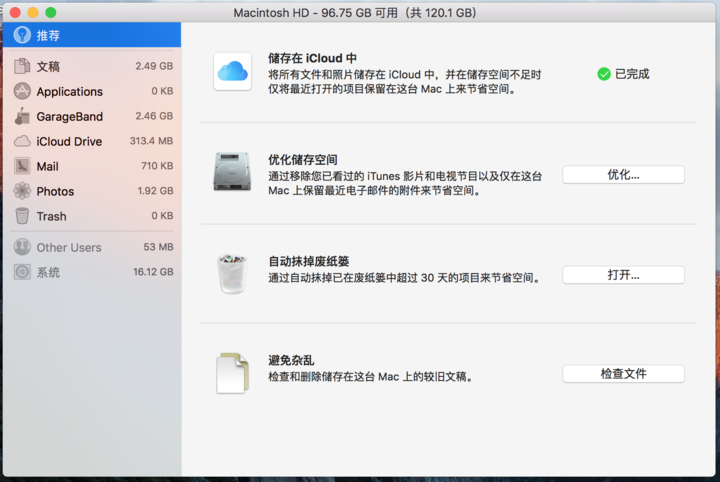Click the iCloud storage cloud icon
Viewport: 720px width, 482px height.
232,72
